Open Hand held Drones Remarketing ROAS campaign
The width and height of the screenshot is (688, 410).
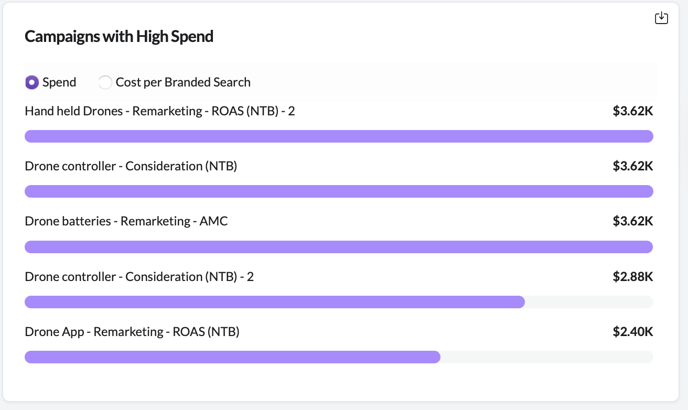pos(159,111)
